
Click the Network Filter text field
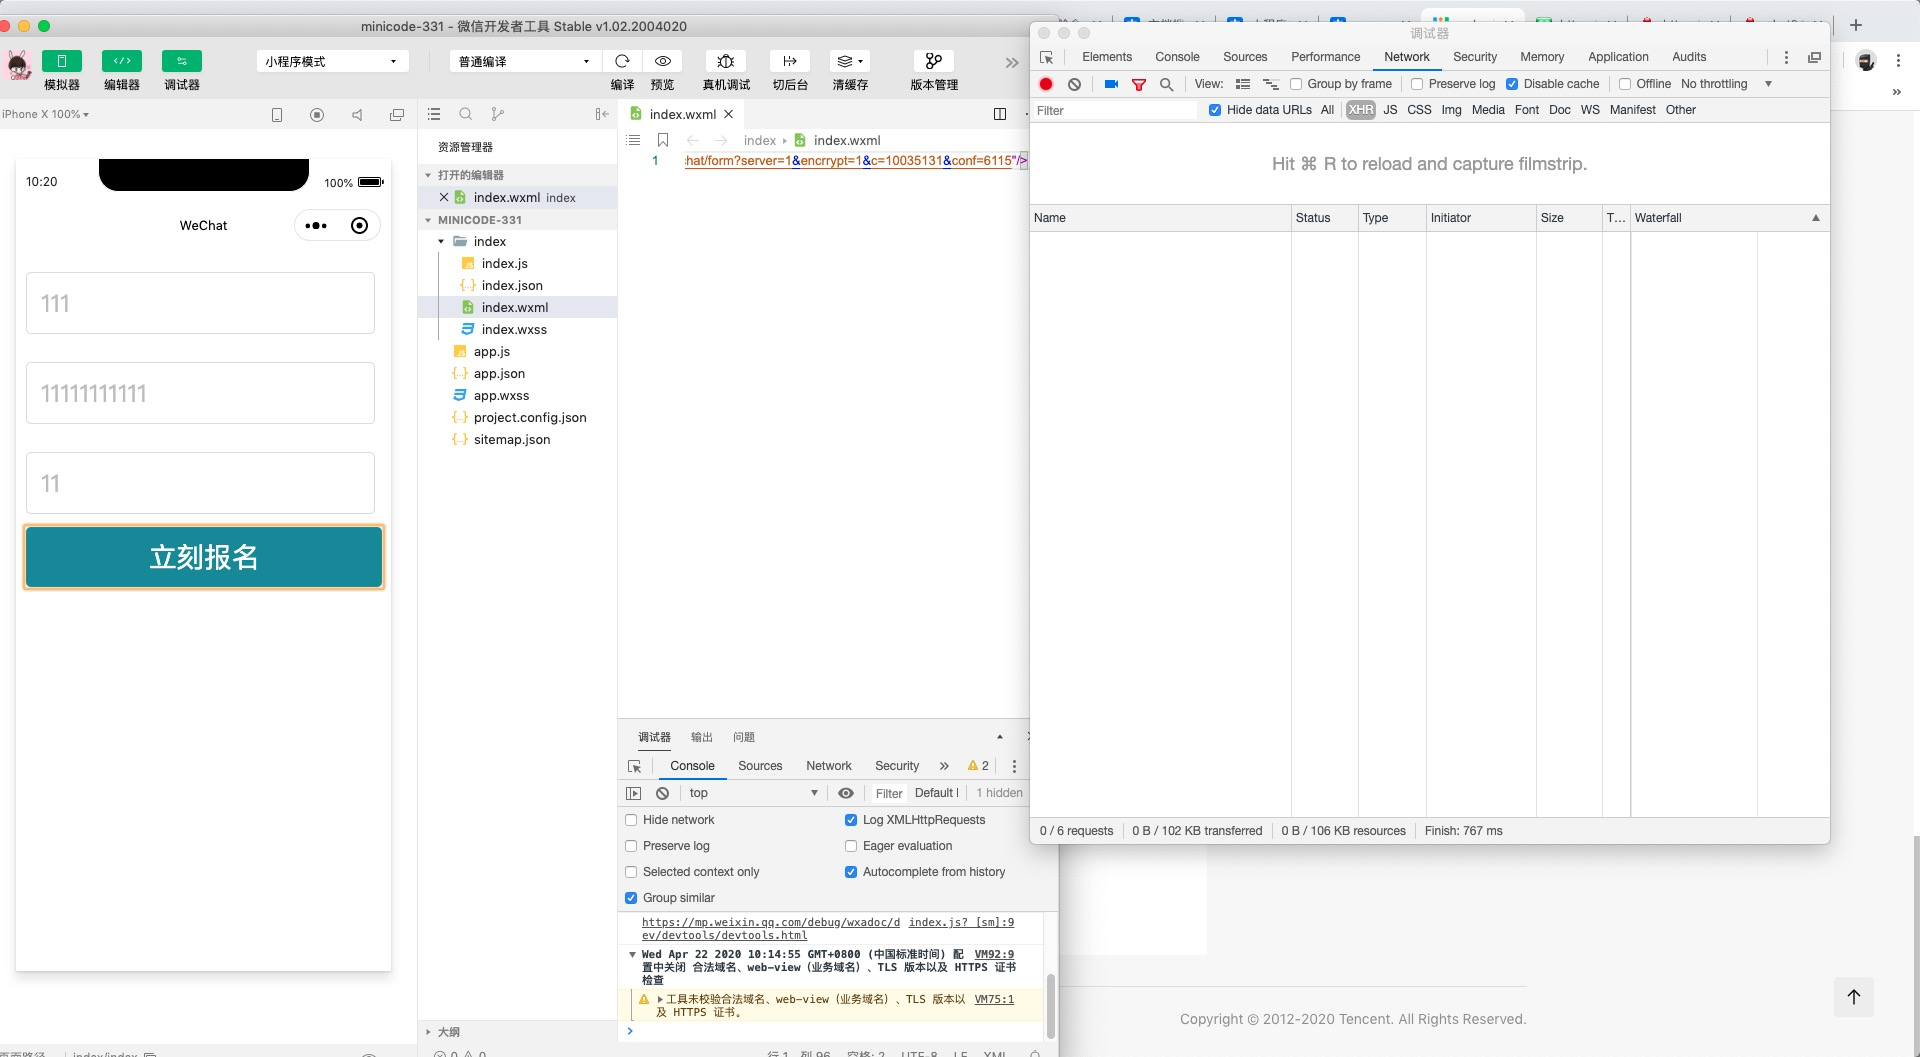pyautogui.click(x=1114, y=110)
